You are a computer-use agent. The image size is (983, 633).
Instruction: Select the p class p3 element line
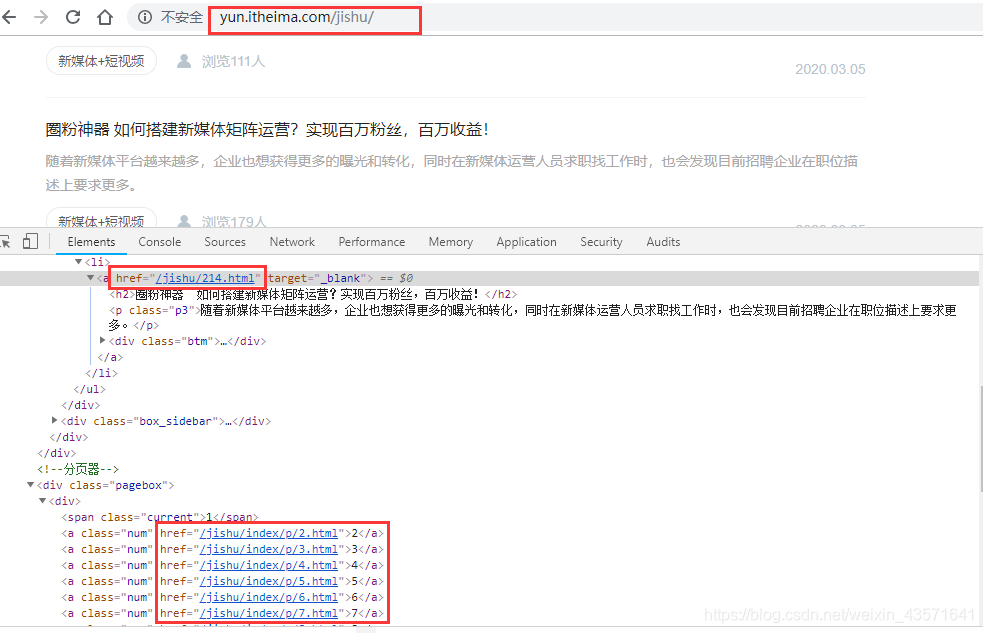pos(533,318)
